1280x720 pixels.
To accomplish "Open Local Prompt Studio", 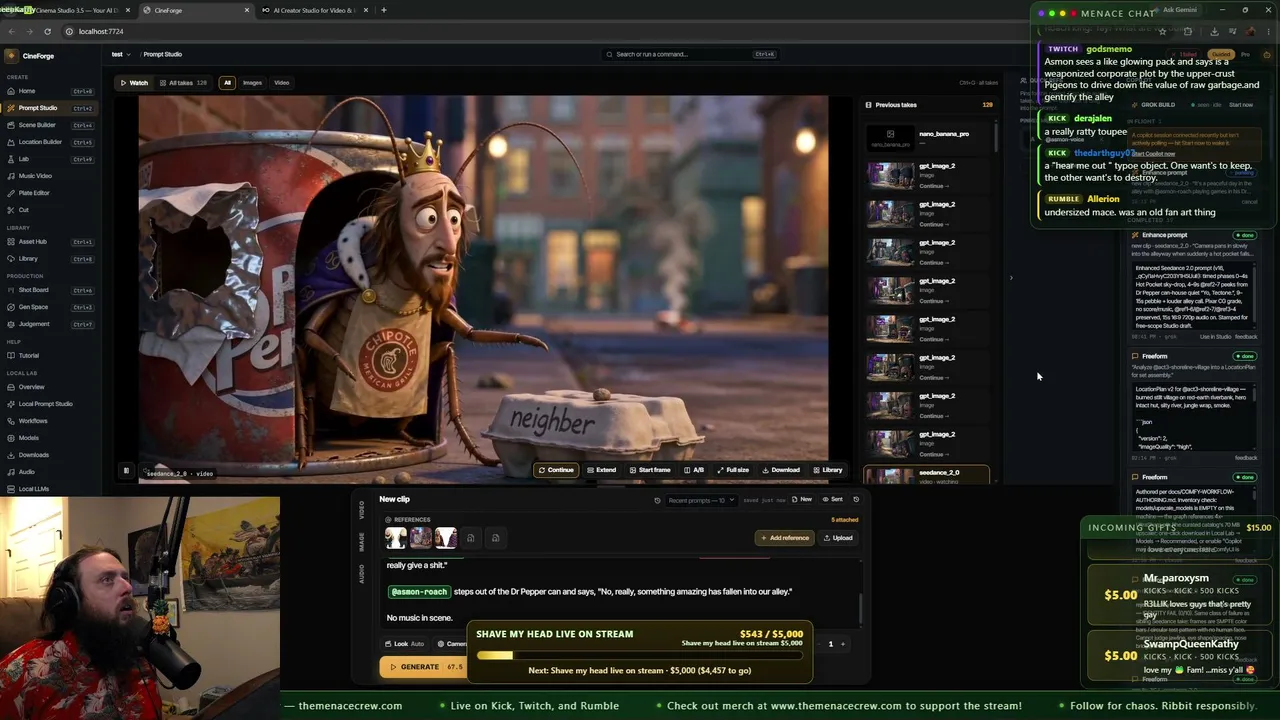I will [x=50, y=404].
